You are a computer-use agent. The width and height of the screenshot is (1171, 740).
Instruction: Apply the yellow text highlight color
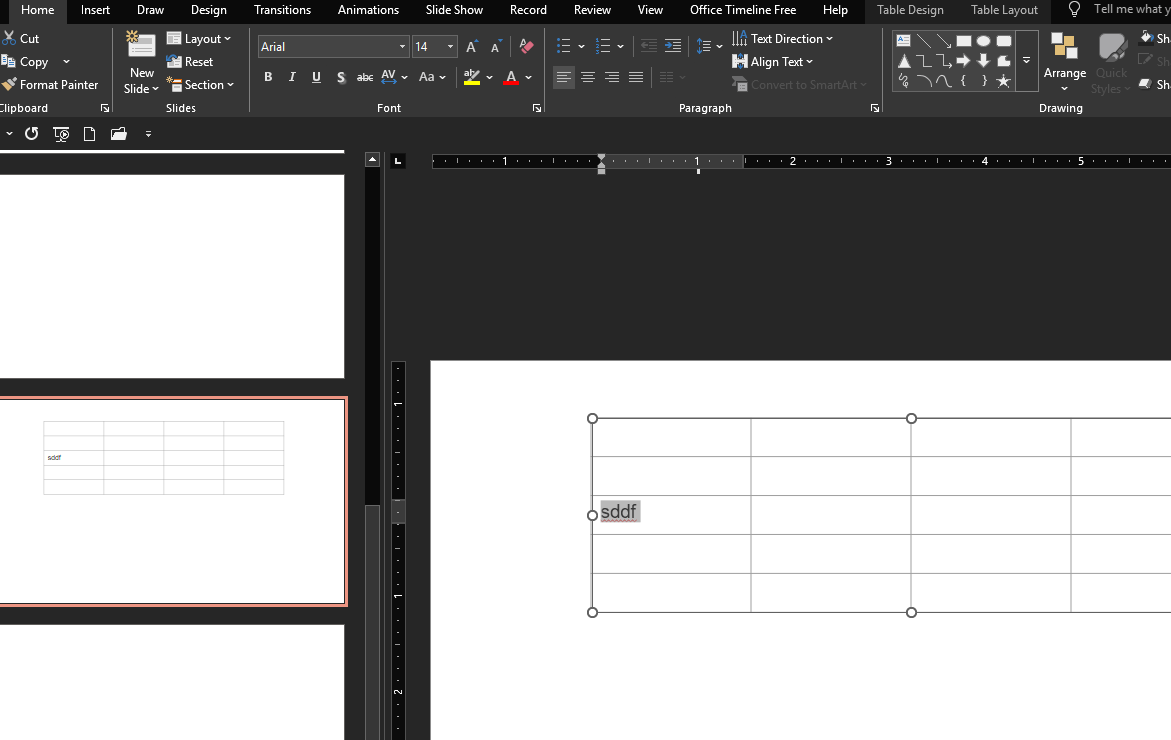pos(472,78)
